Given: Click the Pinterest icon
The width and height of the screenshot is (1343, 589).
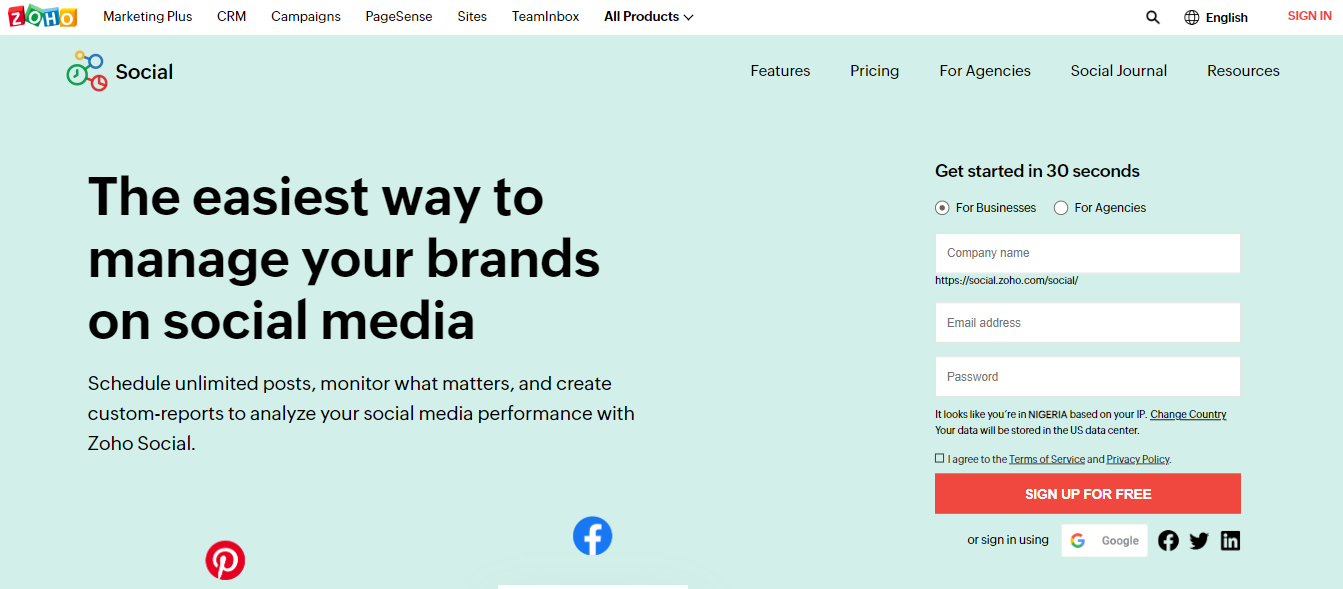Looking at the screenshot, I should [x=225, y=560].
